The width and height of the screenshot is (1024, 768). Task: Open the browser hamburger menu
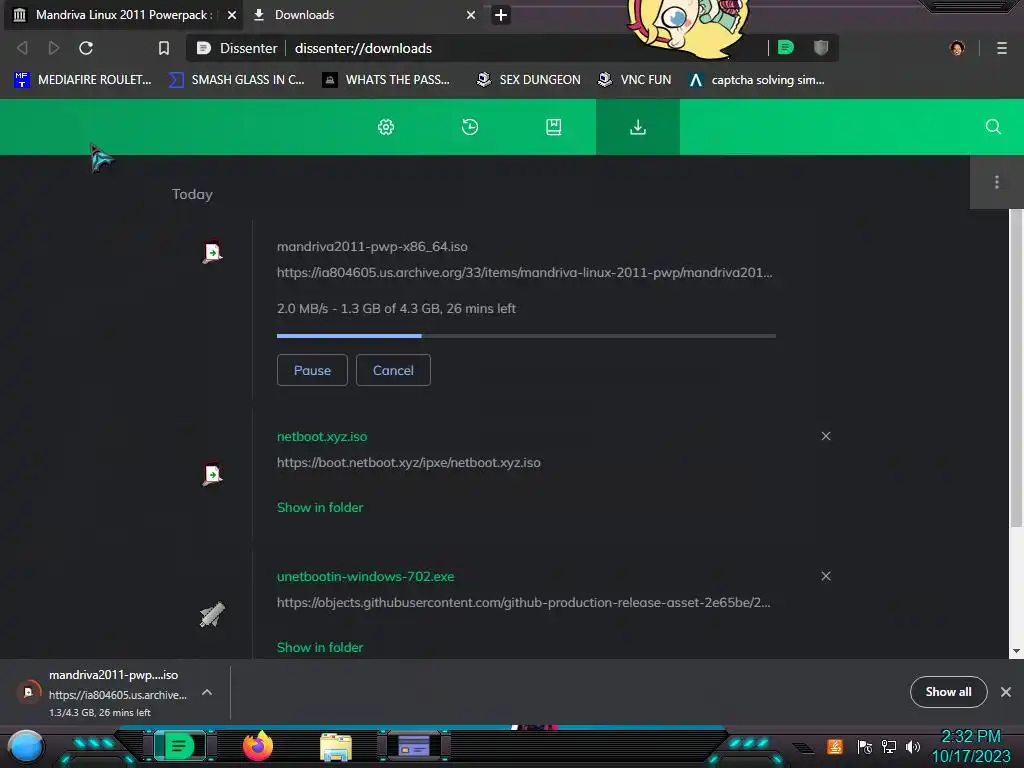[1002, 48]
